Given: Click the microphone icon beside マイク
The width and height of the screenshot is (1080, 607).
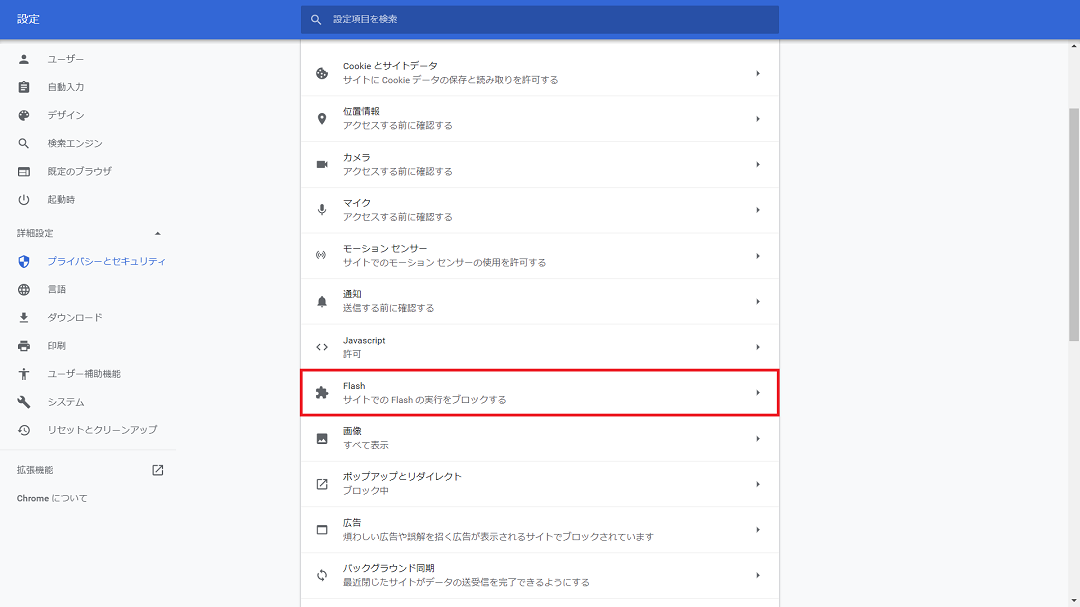Looking at the screenshot, I should [x=322, y=210].
